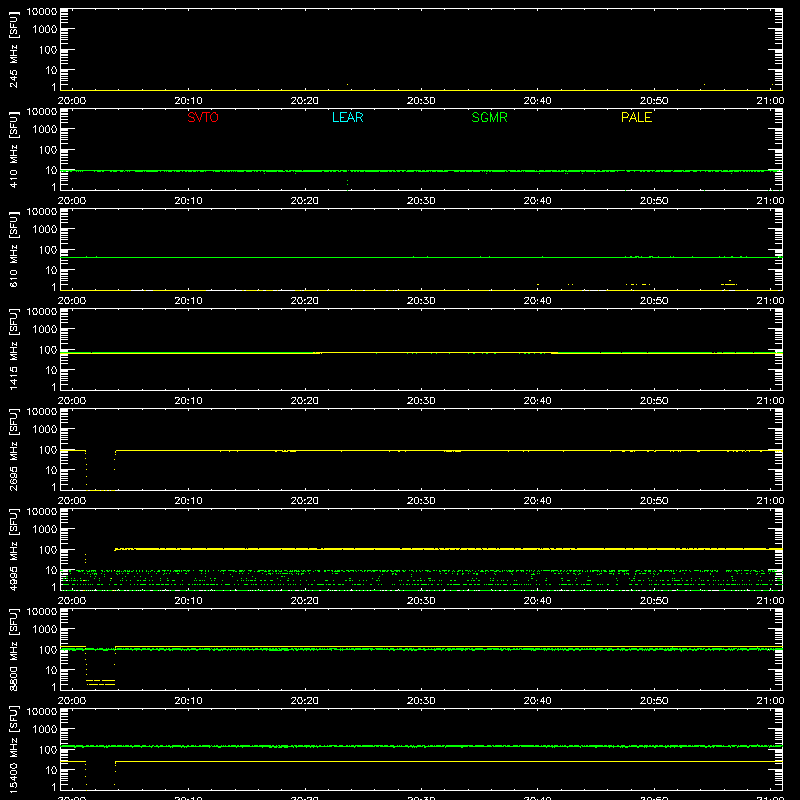The image size is (800, 800).
Task: Click the 1000 y-axis value on 2695 MHz plot
Action: pos(45,430)
